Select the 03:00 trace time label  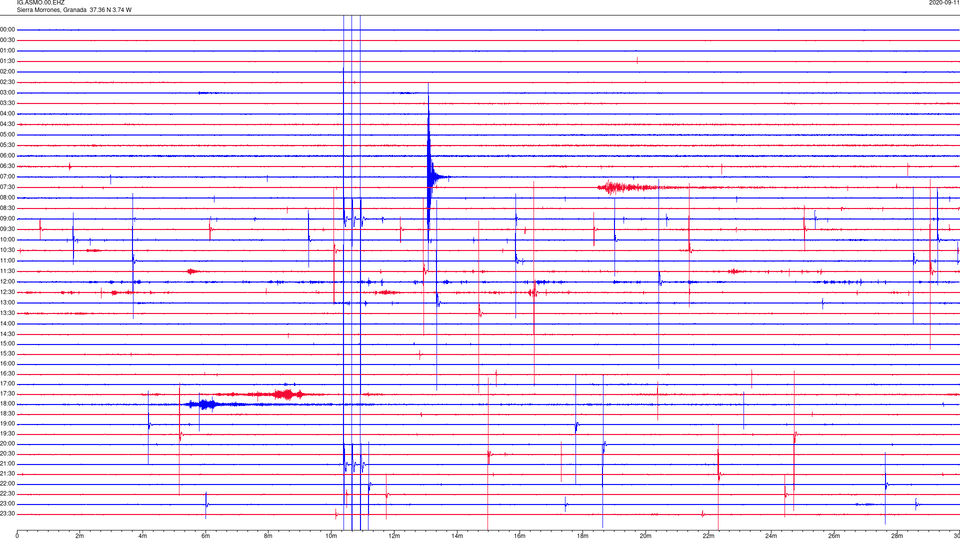point(7,92)
